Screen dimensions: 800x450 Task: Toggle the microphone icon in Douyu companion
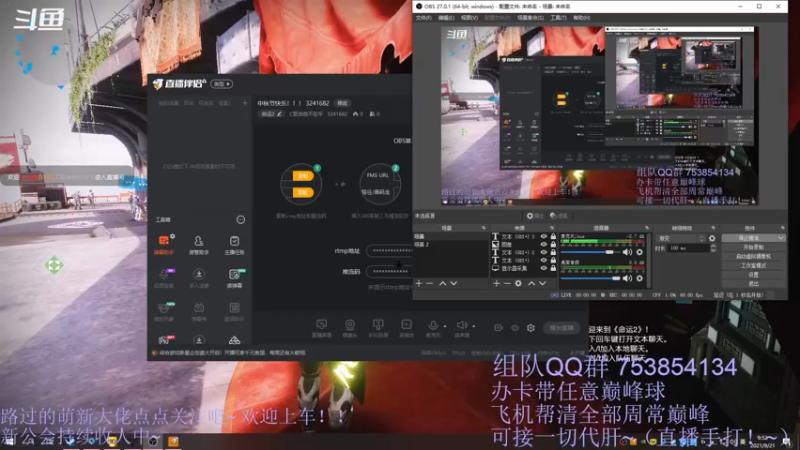[433, 325]
